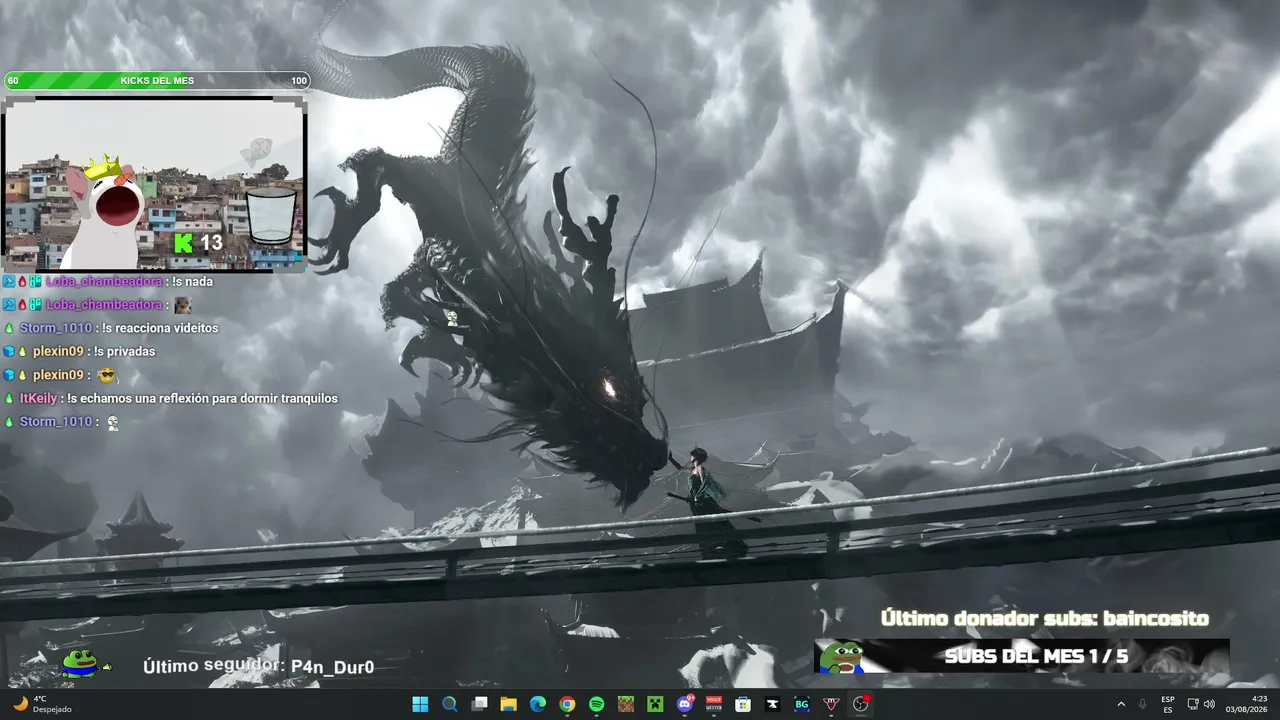Open Spotify from the taskbar
This screenshot has height=720, width=1280.
(x=596, y=704)
